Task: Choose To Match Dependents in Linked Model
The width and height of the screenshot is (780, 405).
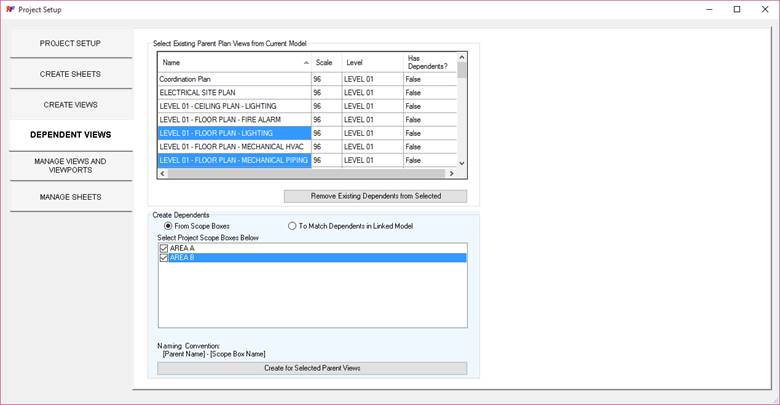Action: click(292, 226)
